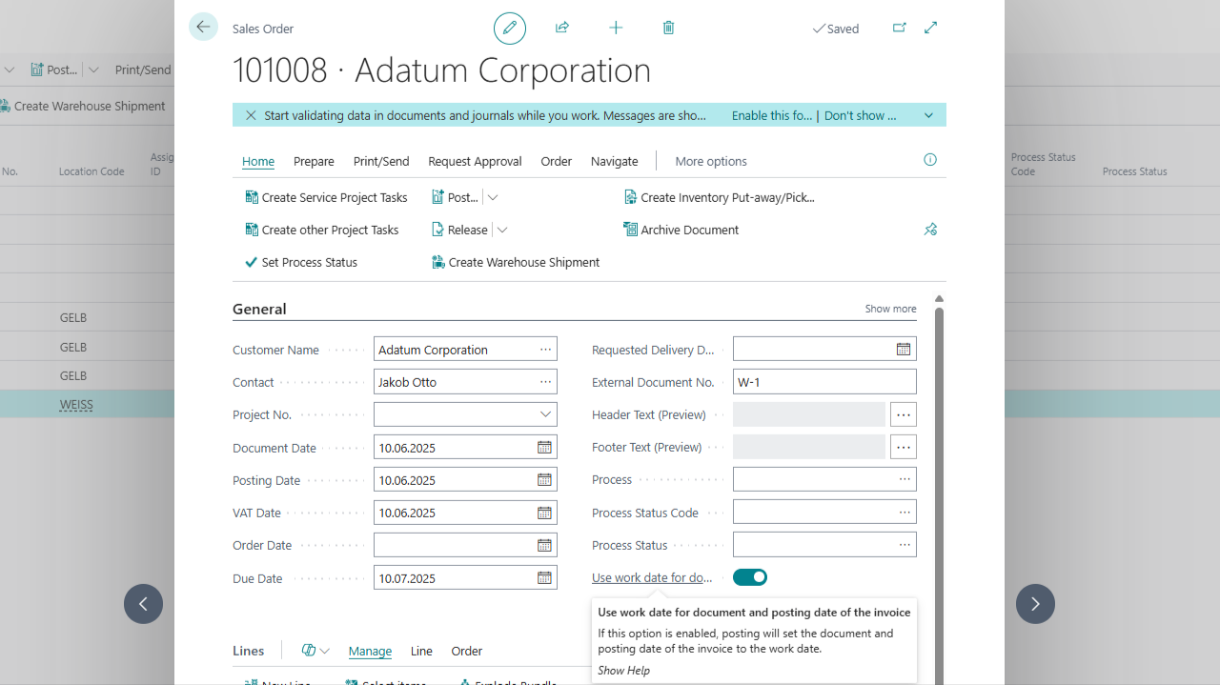Open Requested Delivery Date calendar picker

pos(903,349)
